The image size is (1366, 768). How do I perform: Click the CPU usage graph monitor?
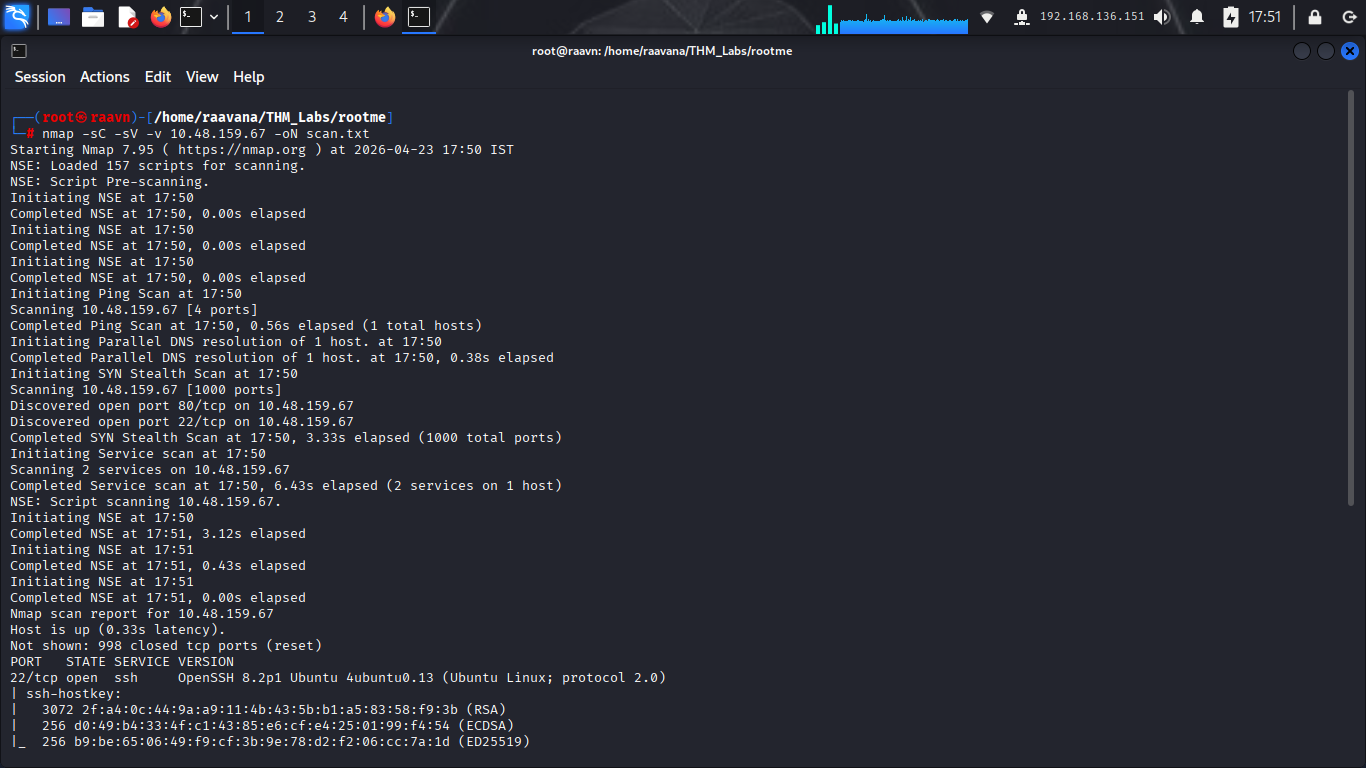coord(892,17)
